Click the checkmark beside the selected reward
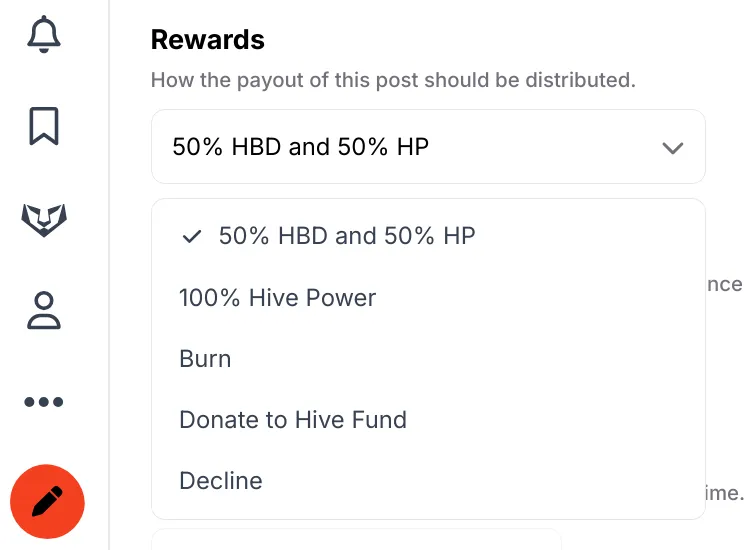Viewport: 748px width, 550px height. click(192, 236)
